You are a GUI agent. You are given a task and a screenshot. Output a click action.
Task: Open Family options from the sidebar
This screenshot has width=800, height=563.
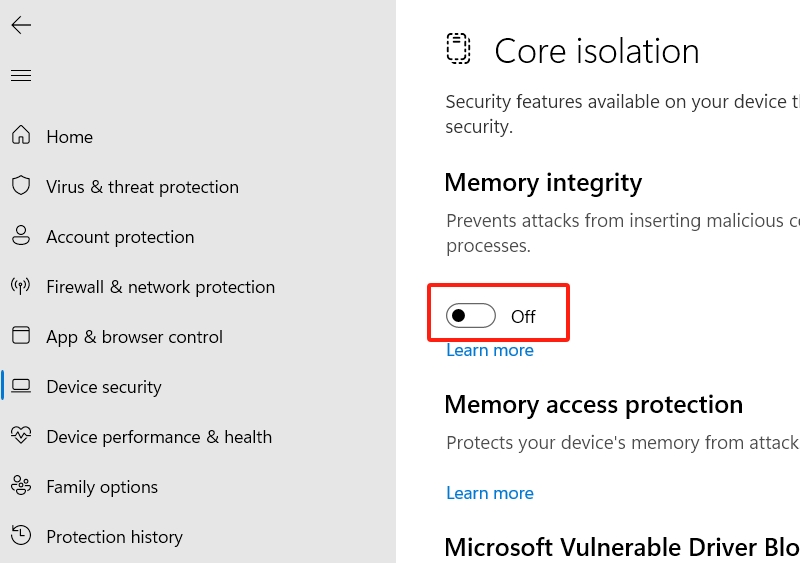[102, 487]
